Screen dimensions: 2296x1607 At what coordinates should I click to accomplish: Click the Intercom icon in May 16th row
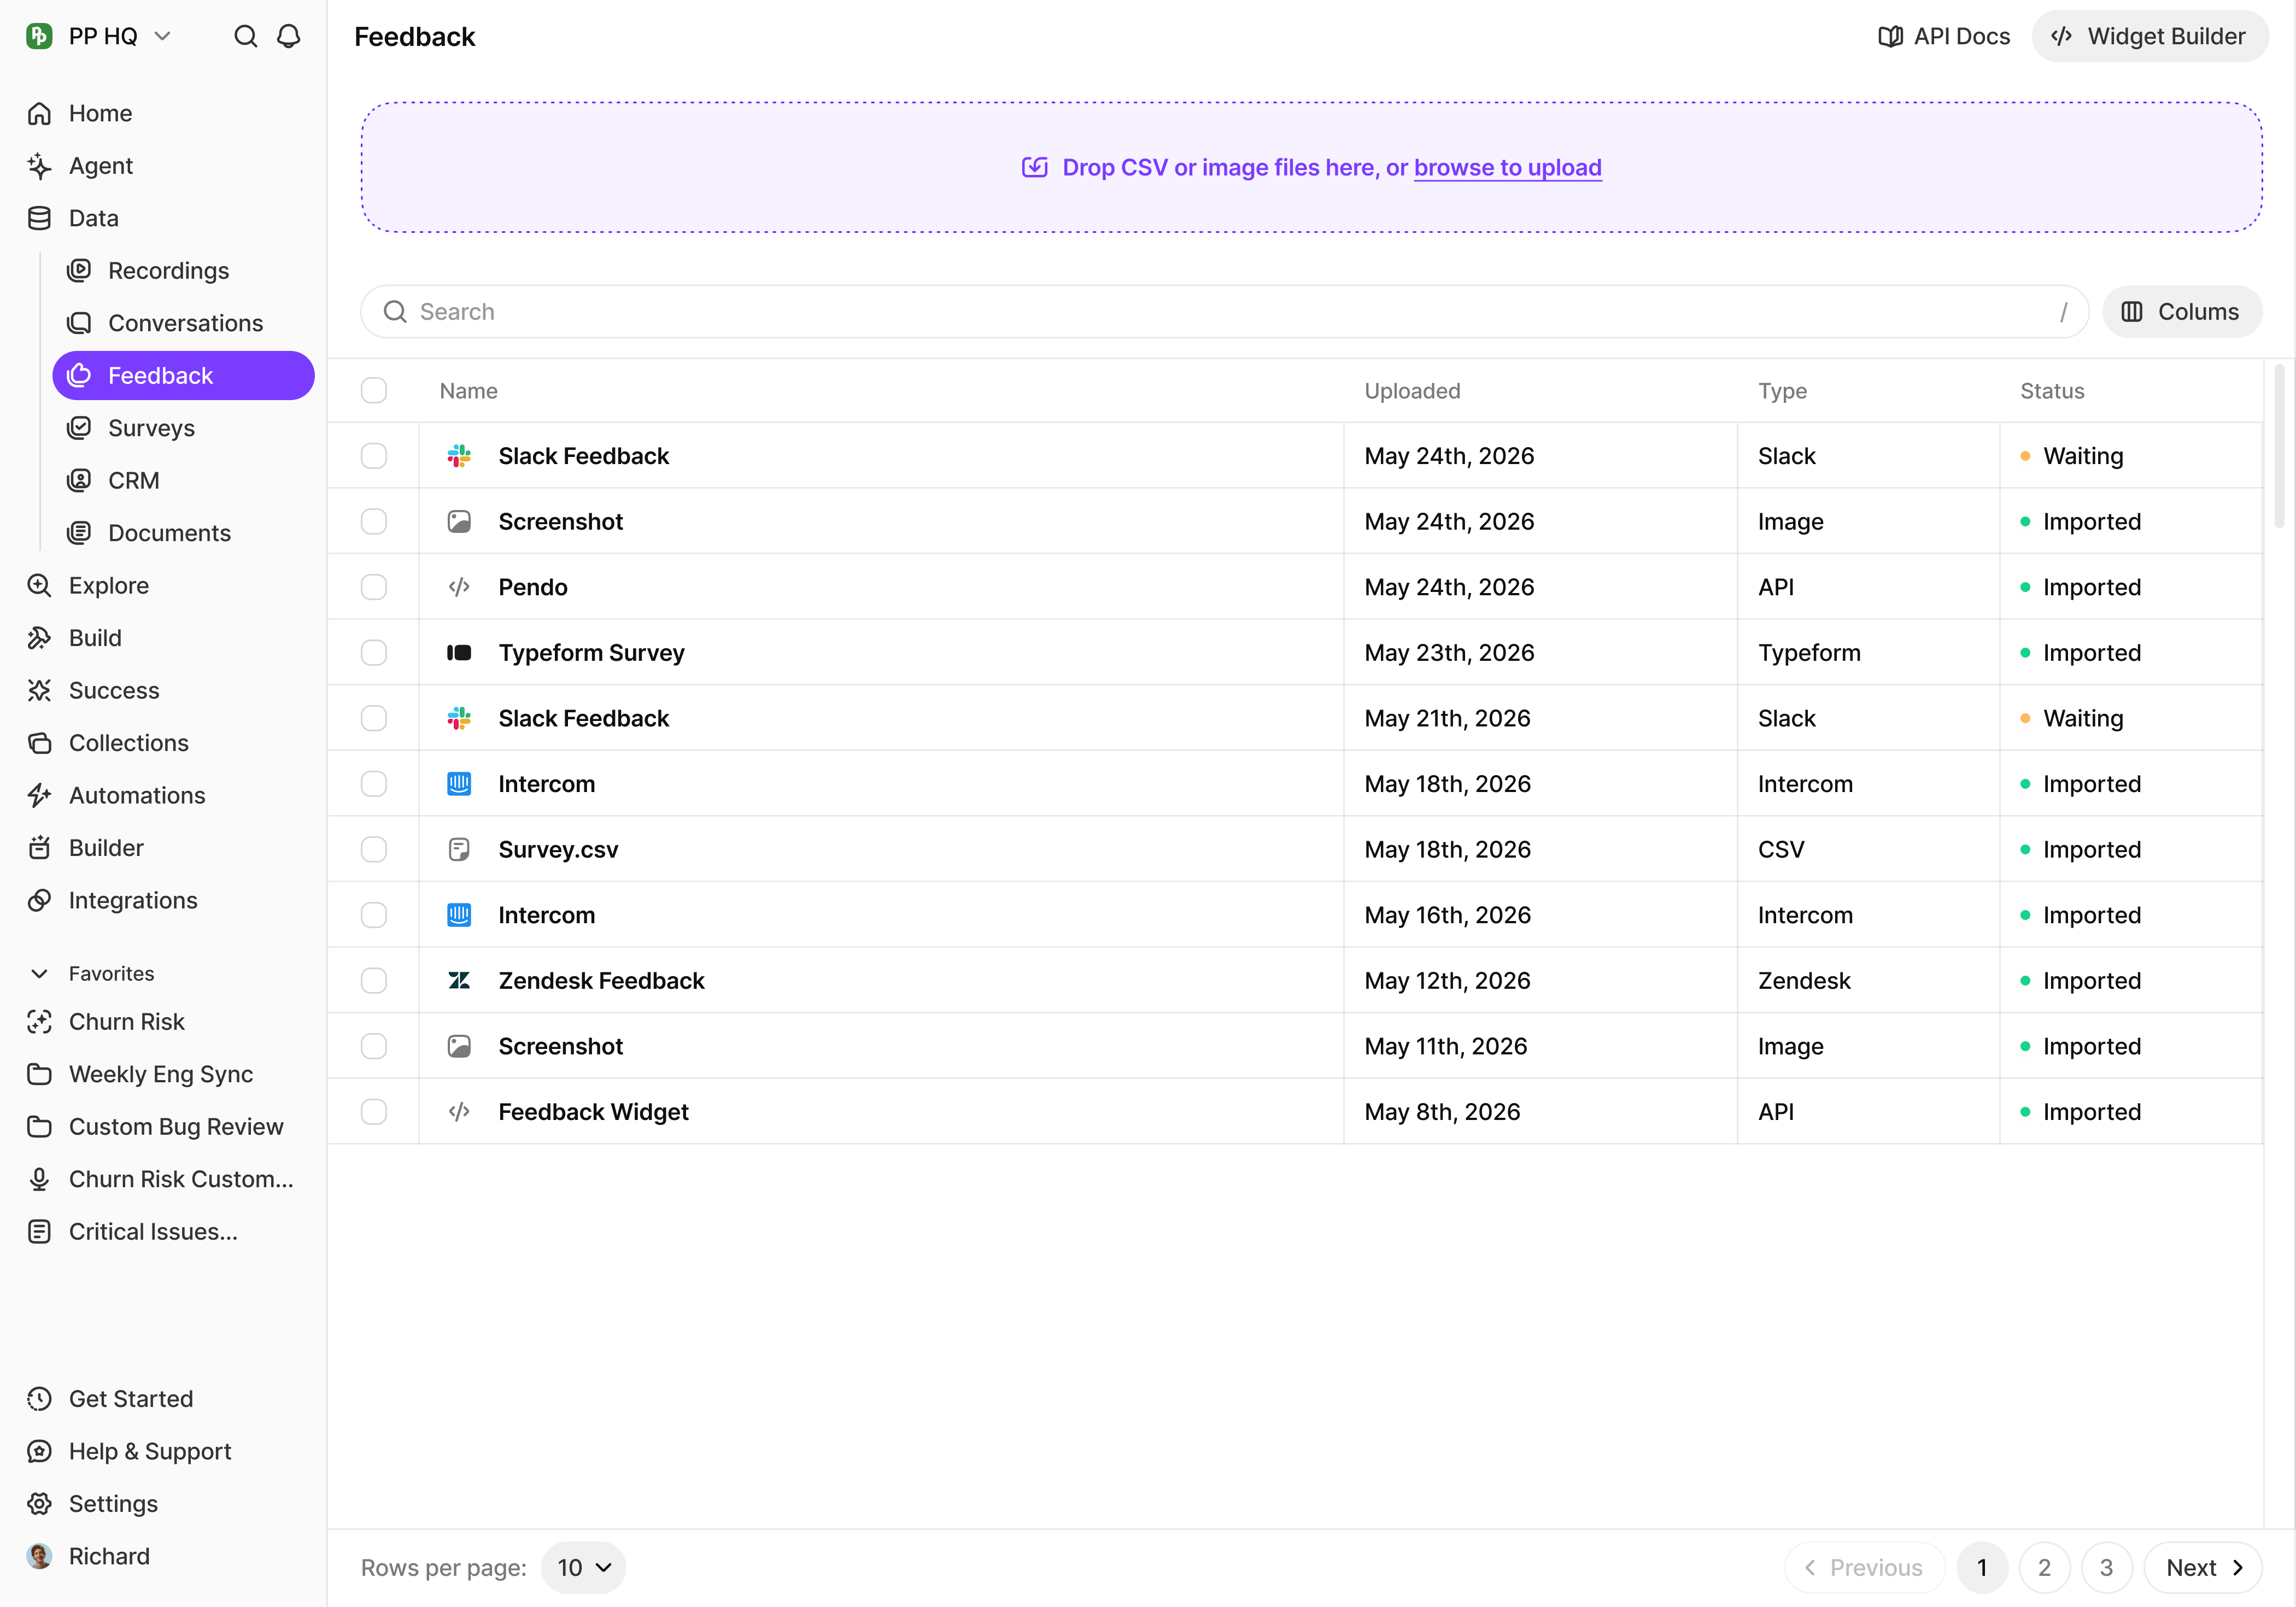click(459, 915)
